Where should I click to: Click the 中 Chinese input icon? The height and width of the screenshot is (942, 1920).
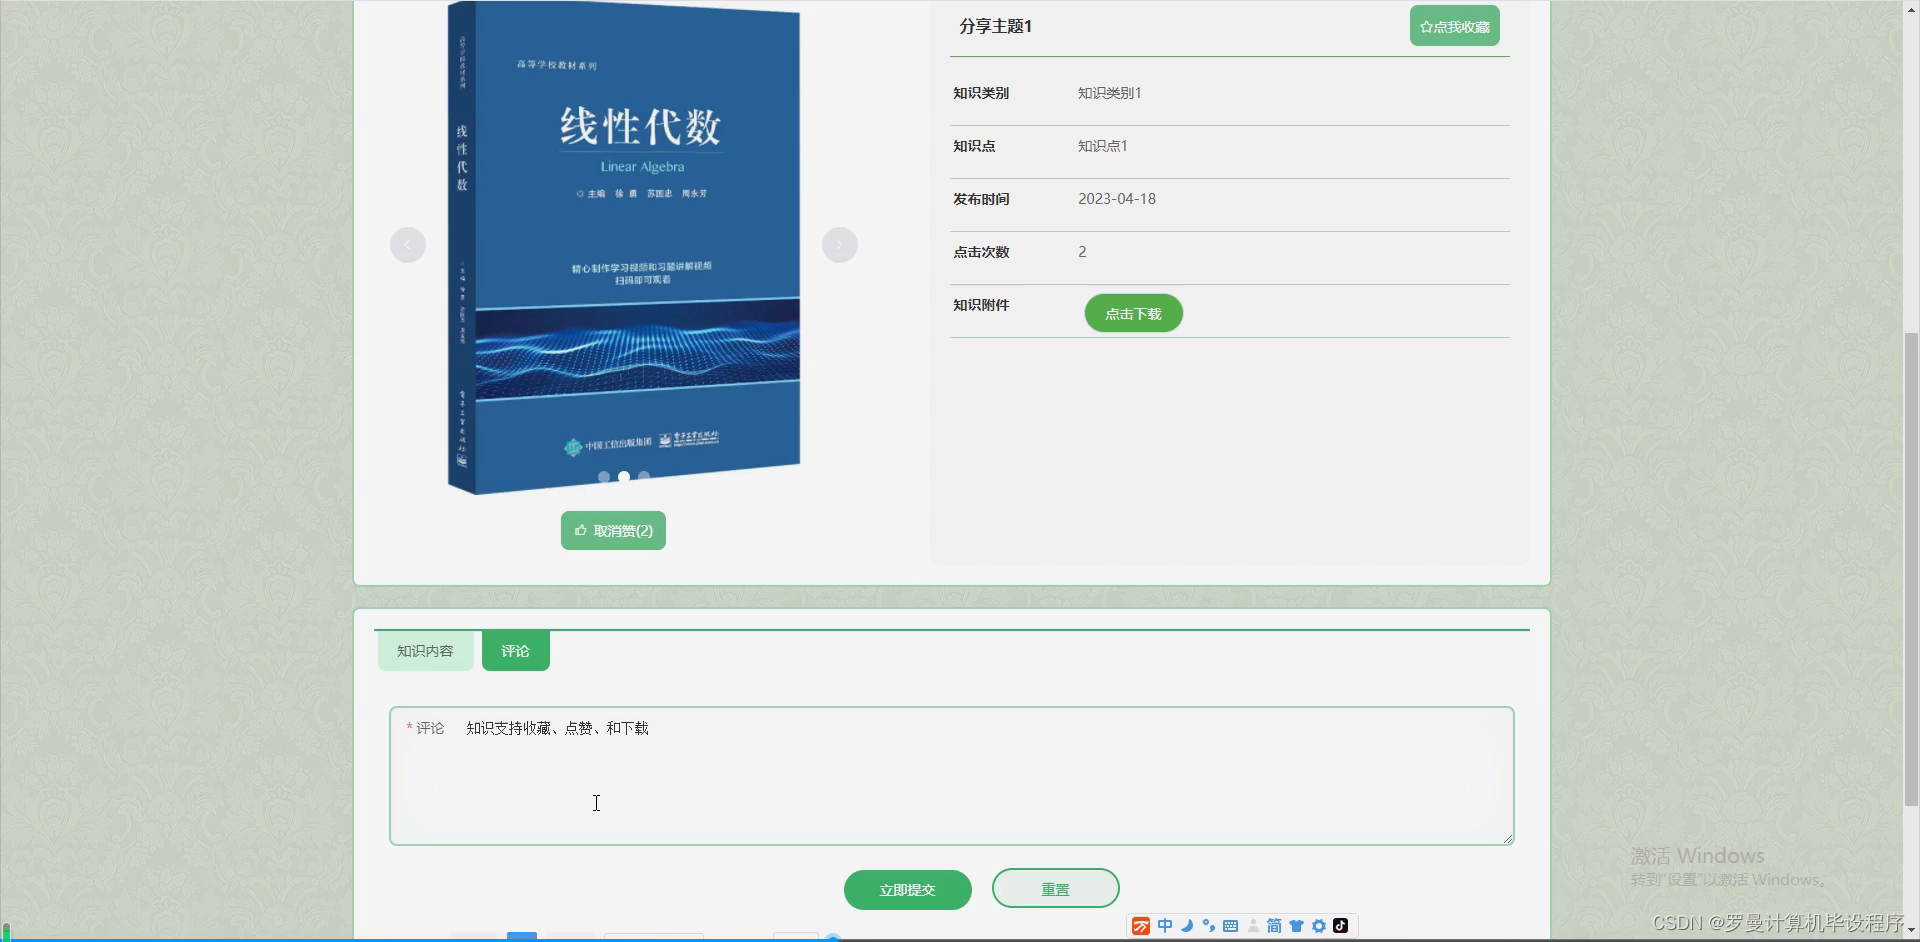coord(1164,926)
